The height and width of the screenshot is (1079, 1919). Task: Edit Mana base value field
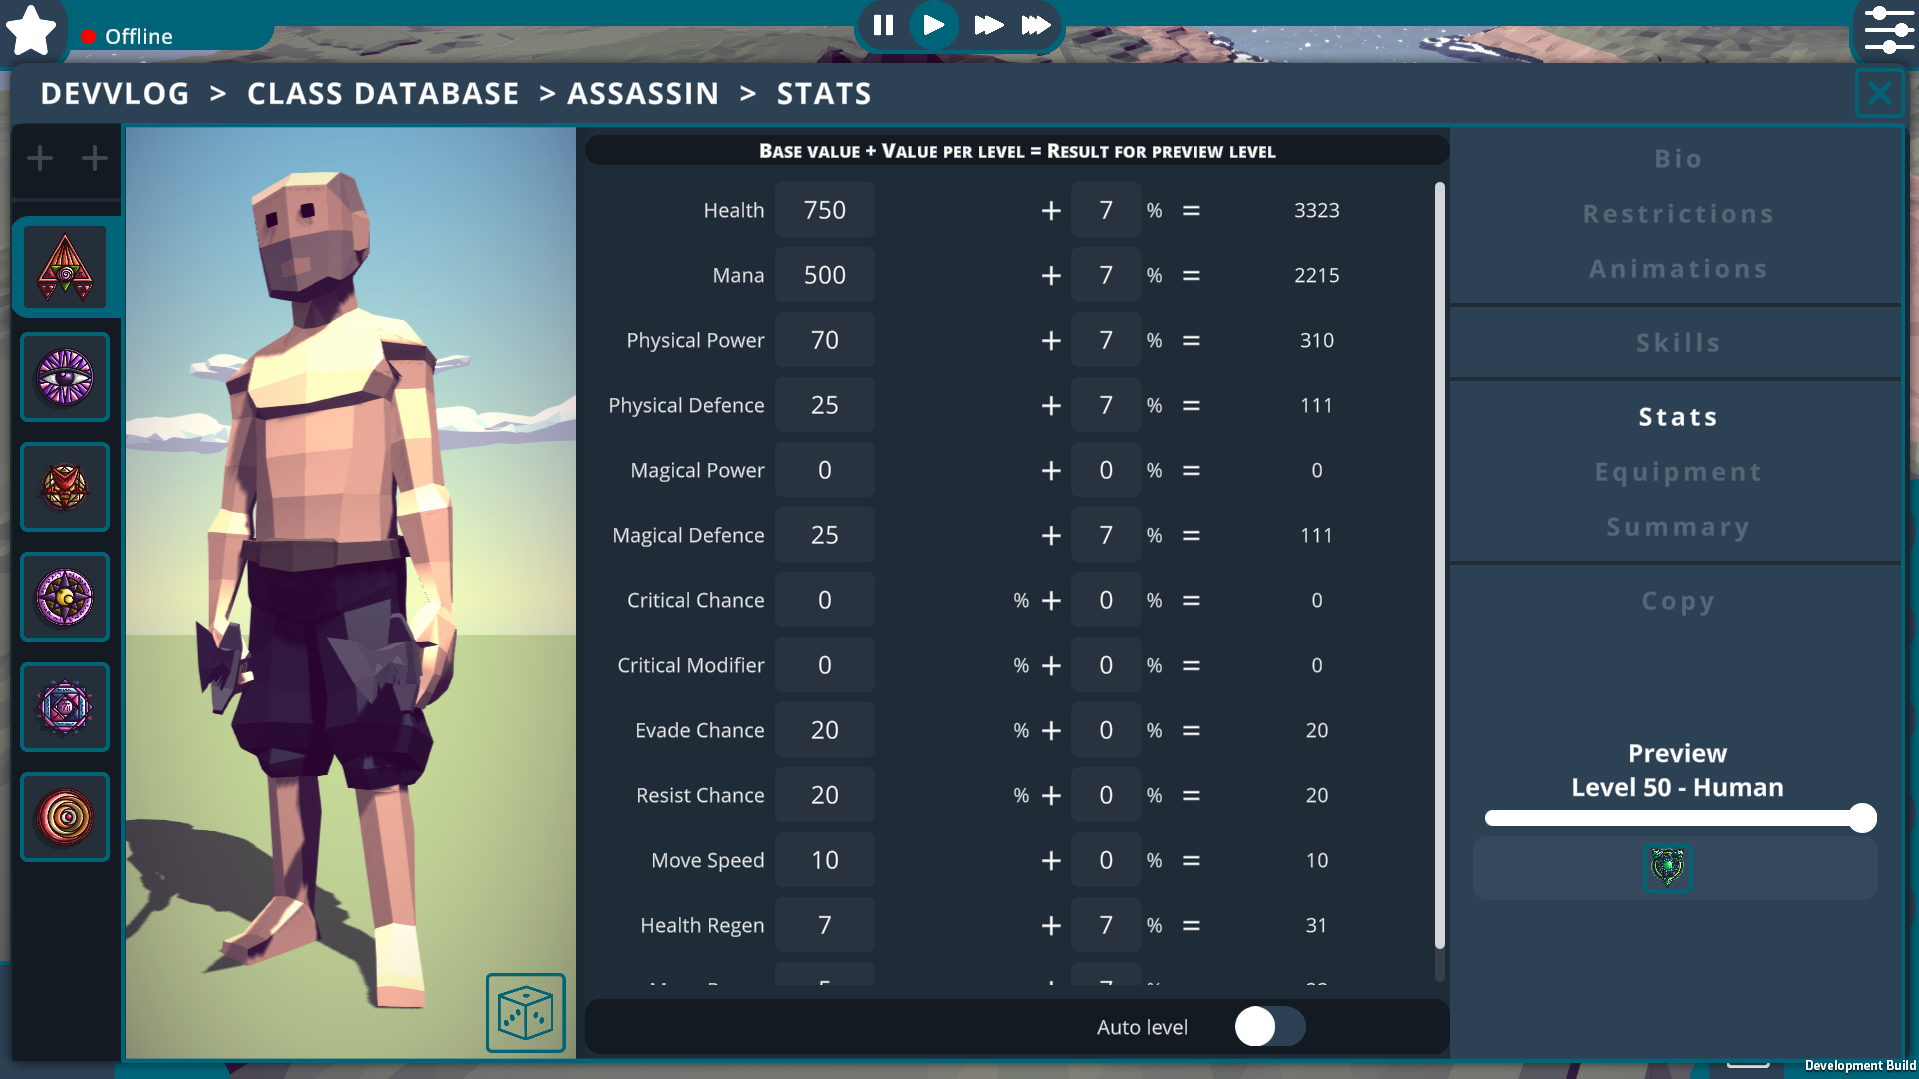tap(825, 275)
